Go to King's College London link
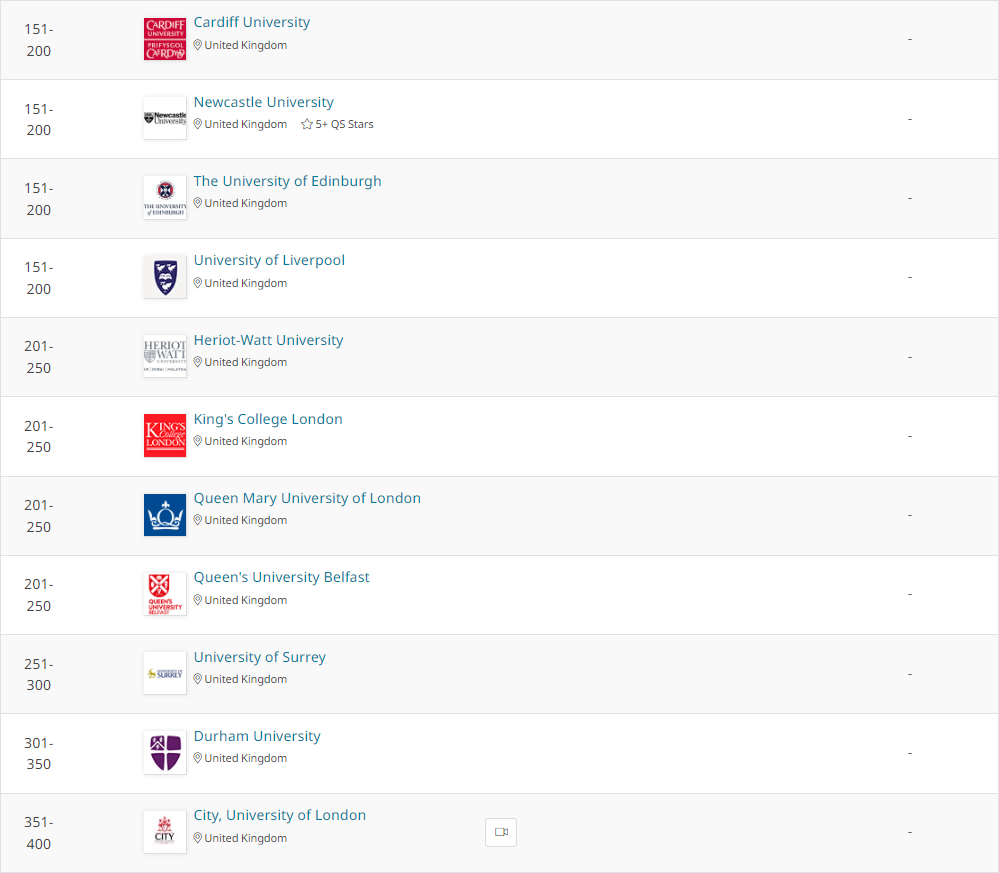This screenshot has width=999, height=873. (x=268, y=419)
